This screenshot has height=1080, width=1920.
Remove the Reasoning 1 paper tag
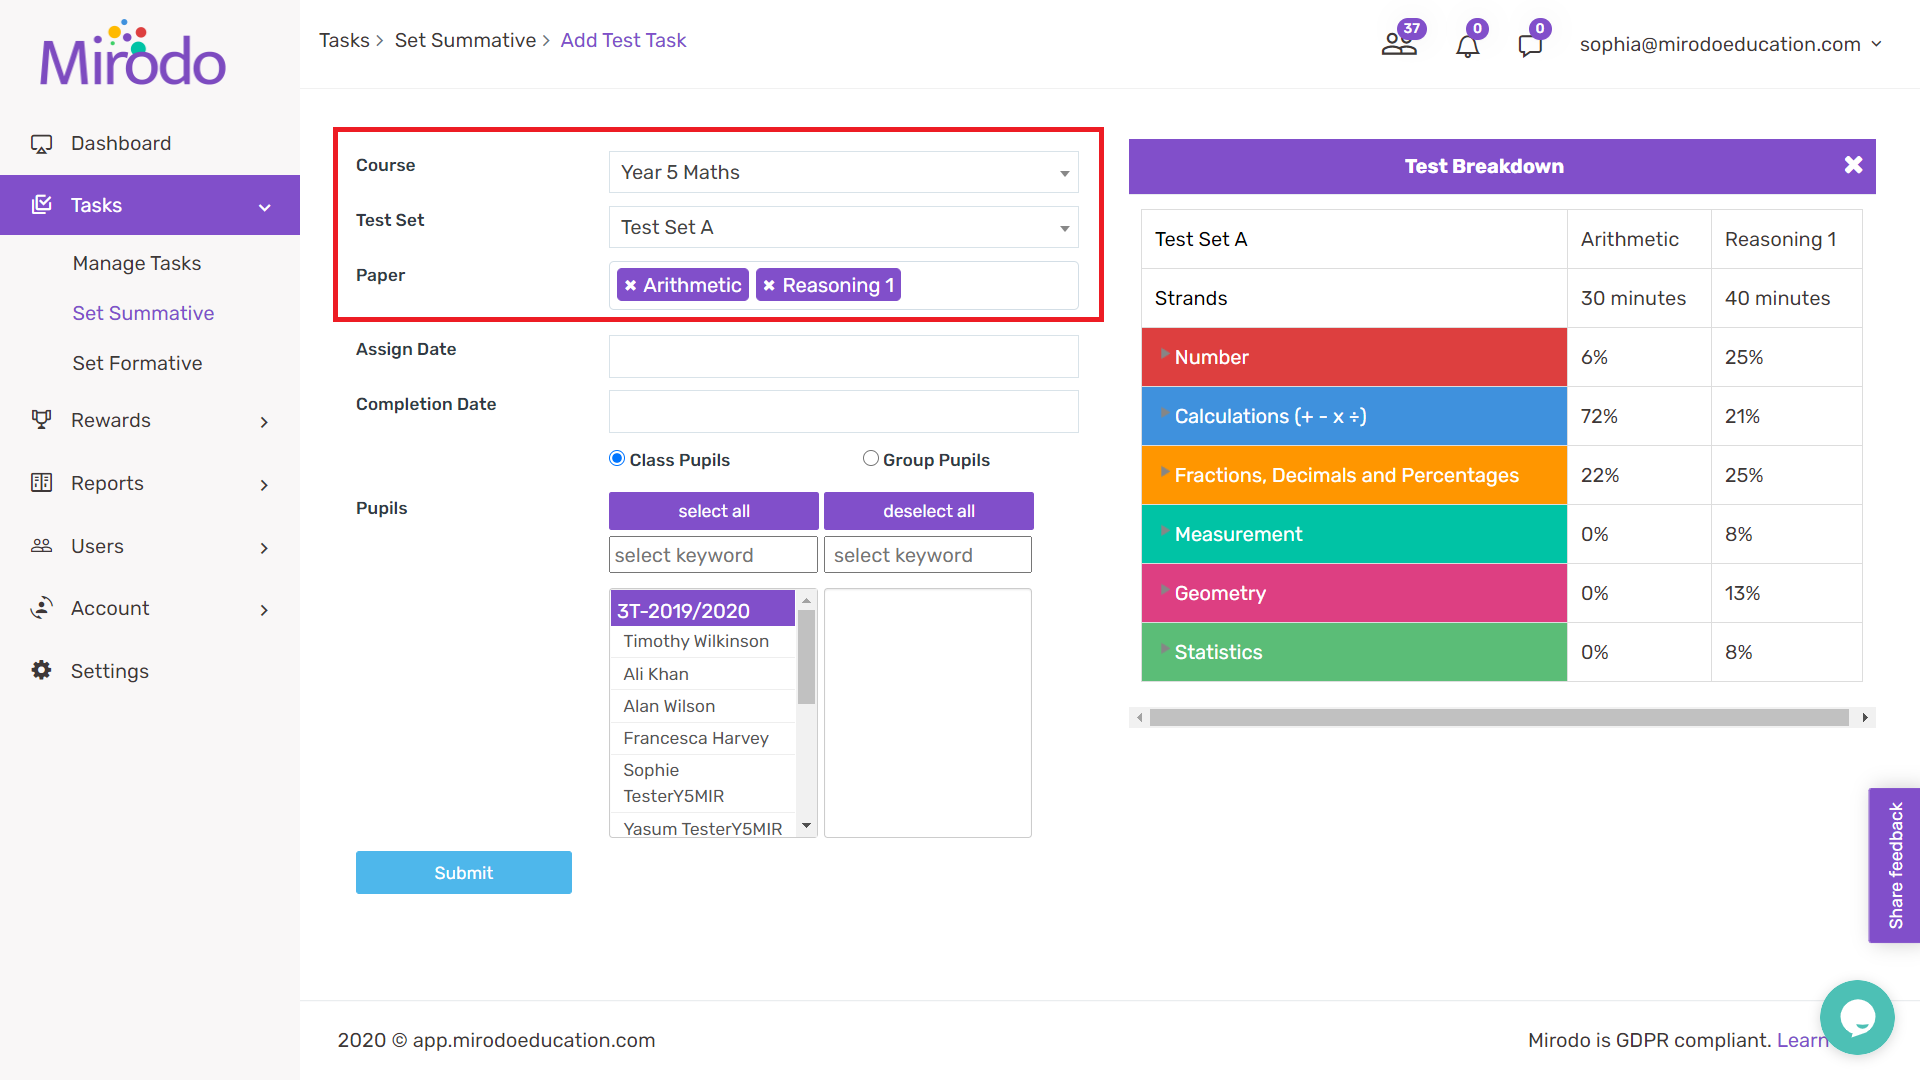(769, 286)
